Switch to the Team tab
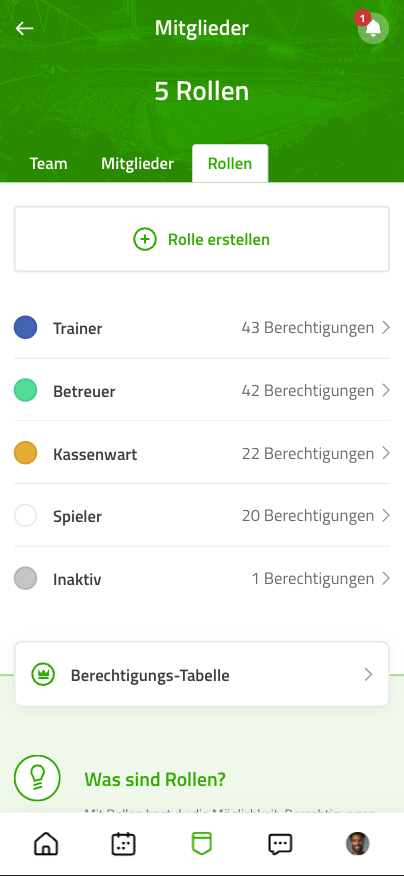This screenshot has height=876, width=404. [x=49, y=164]
